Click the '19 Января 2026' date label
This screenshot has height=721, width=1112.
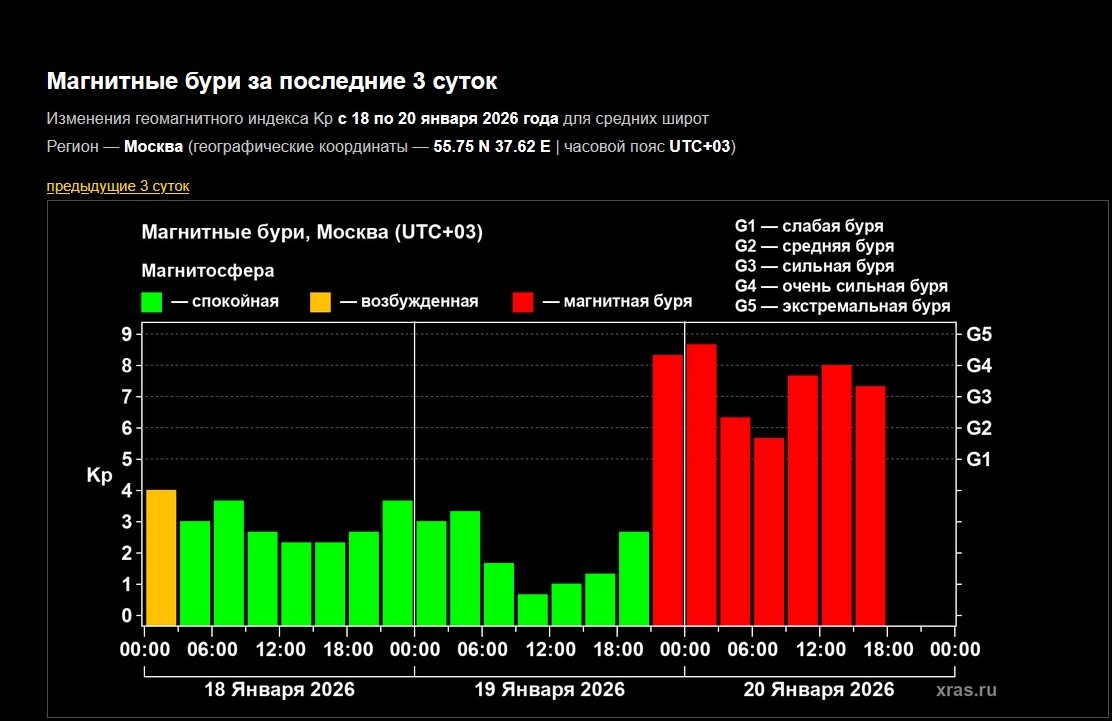point(549,690)
